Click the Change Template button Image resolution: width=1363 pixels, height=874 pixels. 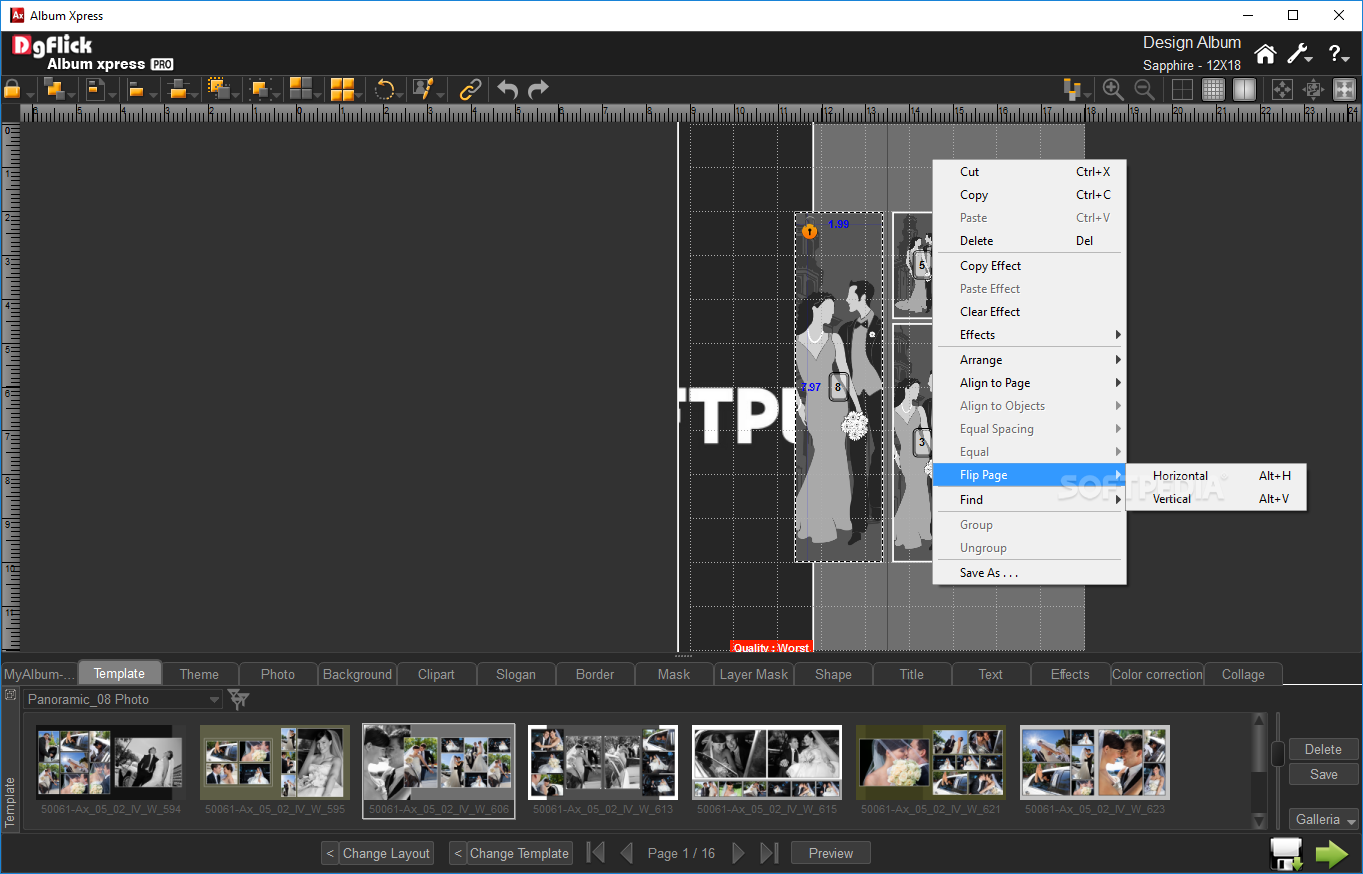(x=519, y=853)
